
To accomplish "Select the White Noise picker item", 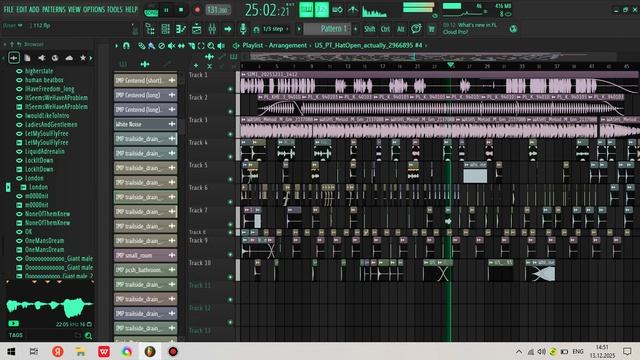I will (x=145, y=124).
